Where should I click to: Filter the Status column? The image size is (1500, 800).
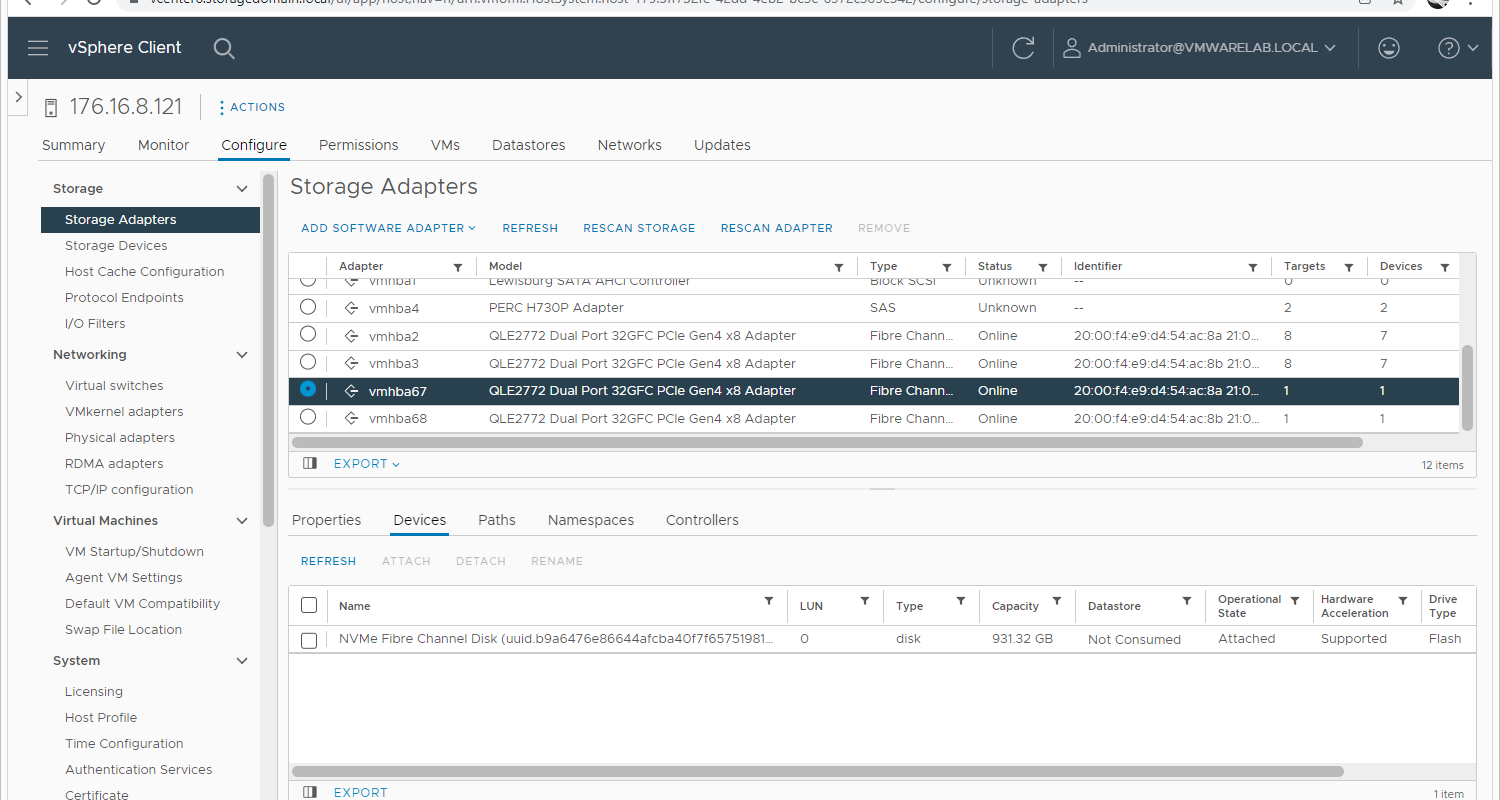(1043, 267)
